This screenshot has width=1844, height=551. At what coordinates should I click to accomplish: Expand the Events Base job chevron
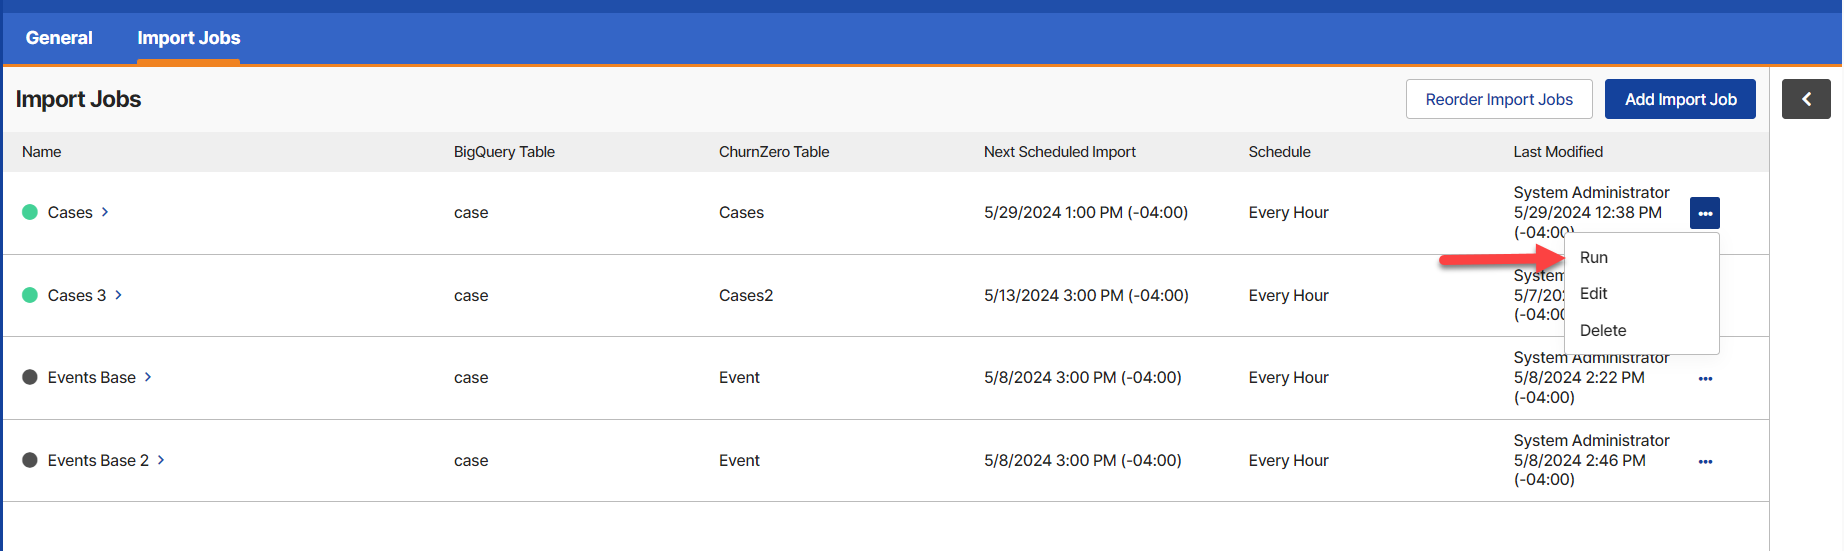pos(148,377)
